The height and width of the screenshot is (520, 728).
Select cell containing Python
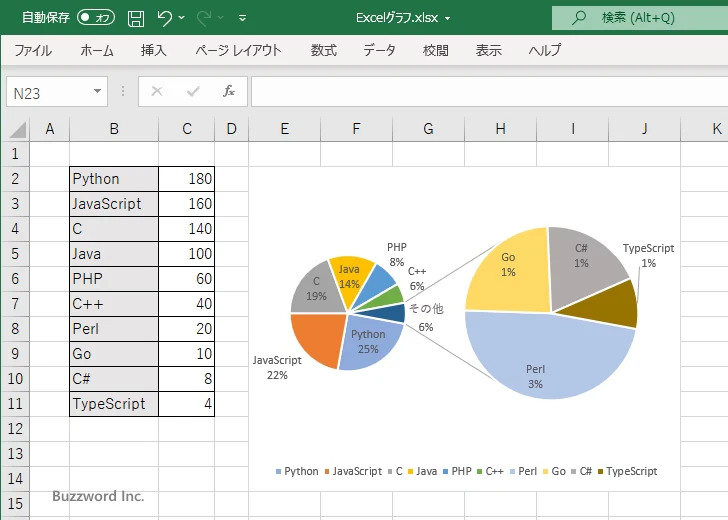(x=114, y=179)
